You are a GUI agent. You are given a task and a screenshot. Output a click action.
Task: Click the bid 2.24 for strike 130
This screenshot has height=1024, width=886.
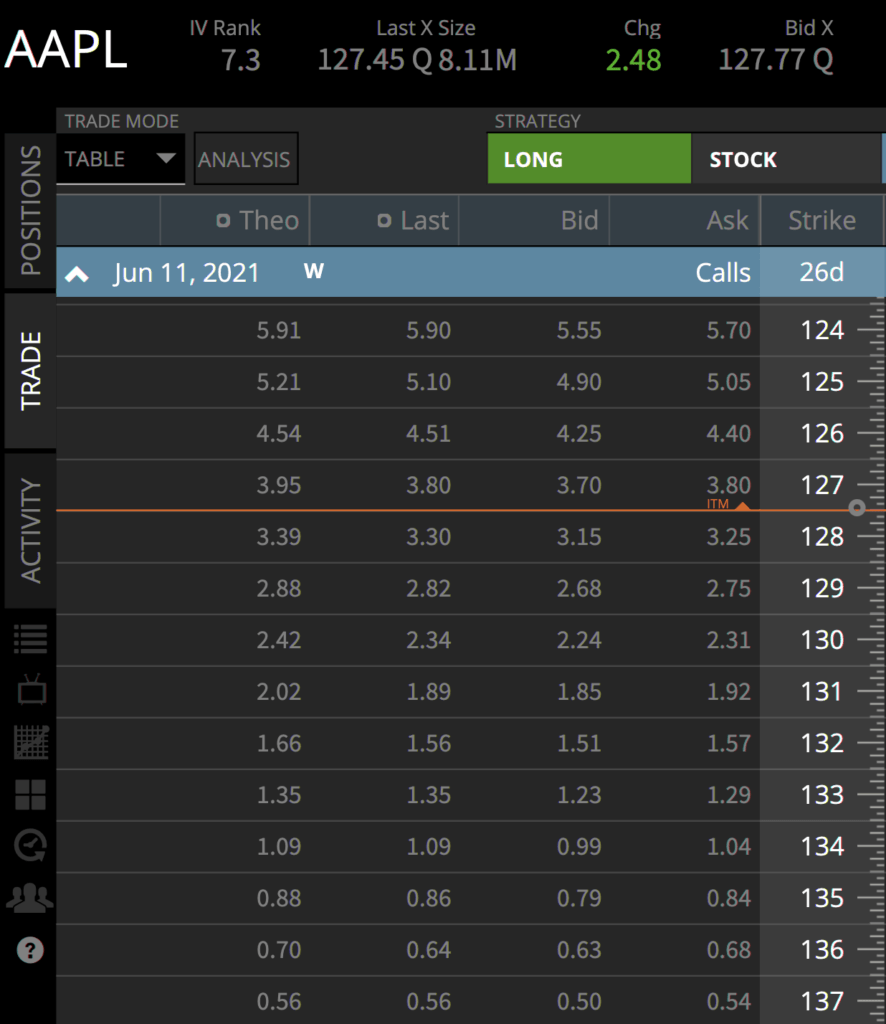click(x=578, y=640)
